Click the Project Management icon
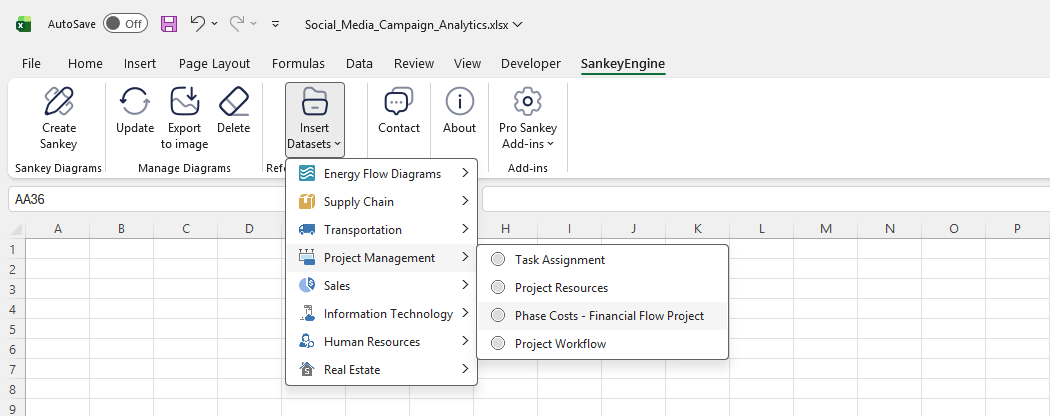1050x416 pixels. pyautogui.click(x=307, y=258)
